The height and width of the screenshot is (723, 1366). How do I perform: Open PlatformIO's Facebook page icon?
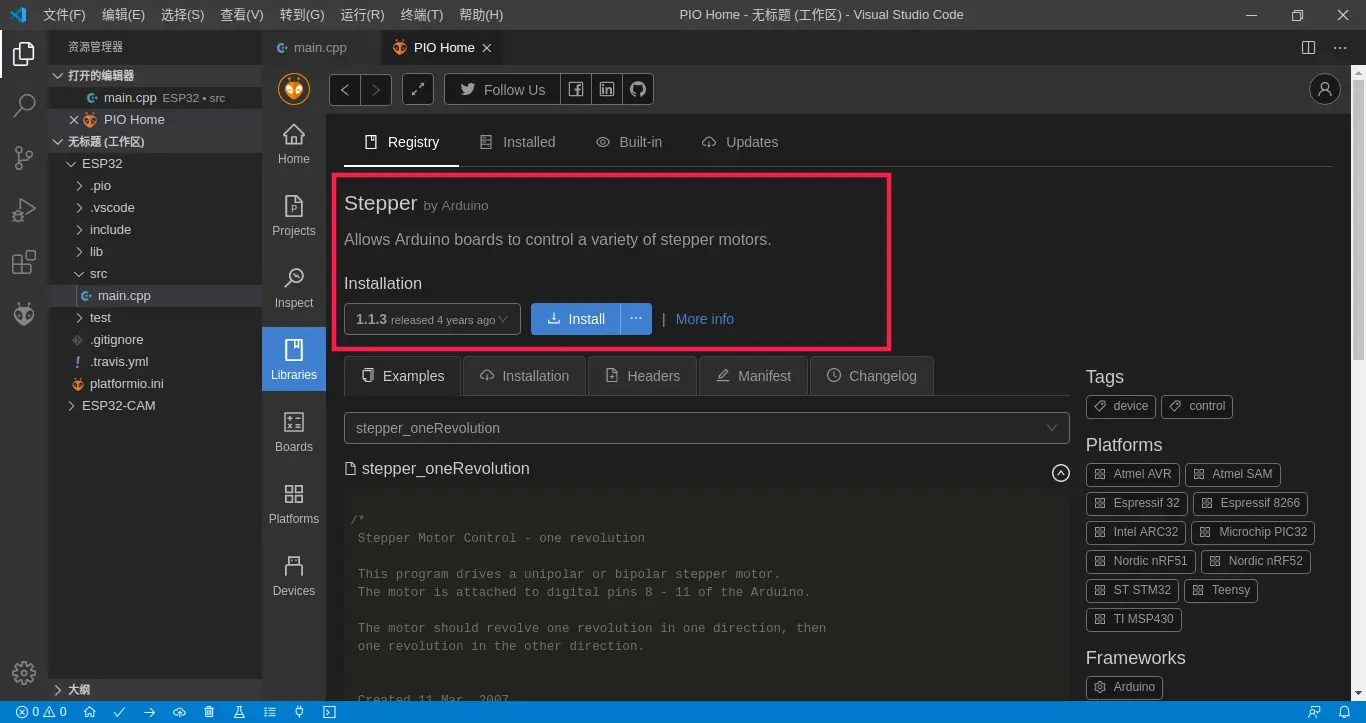tap(576, 90)
